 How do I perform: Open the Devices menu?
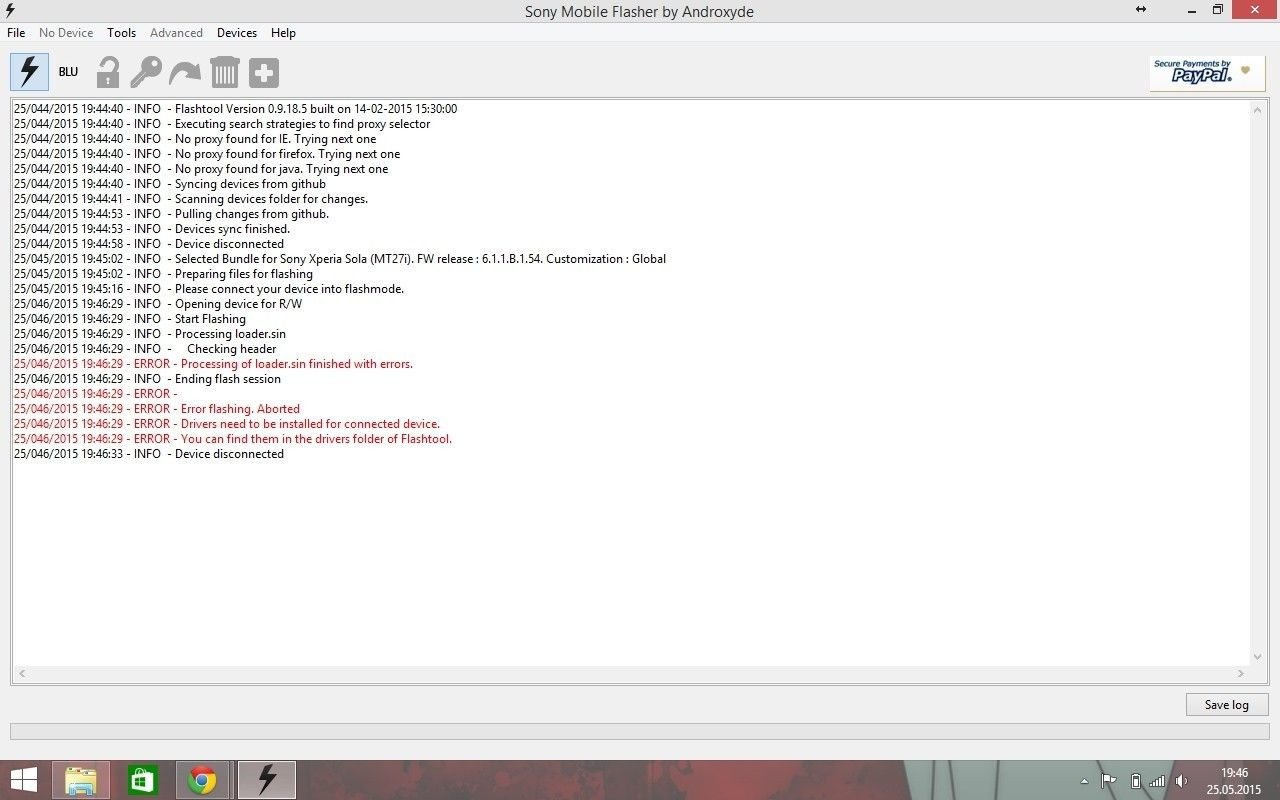coord(237,33)
